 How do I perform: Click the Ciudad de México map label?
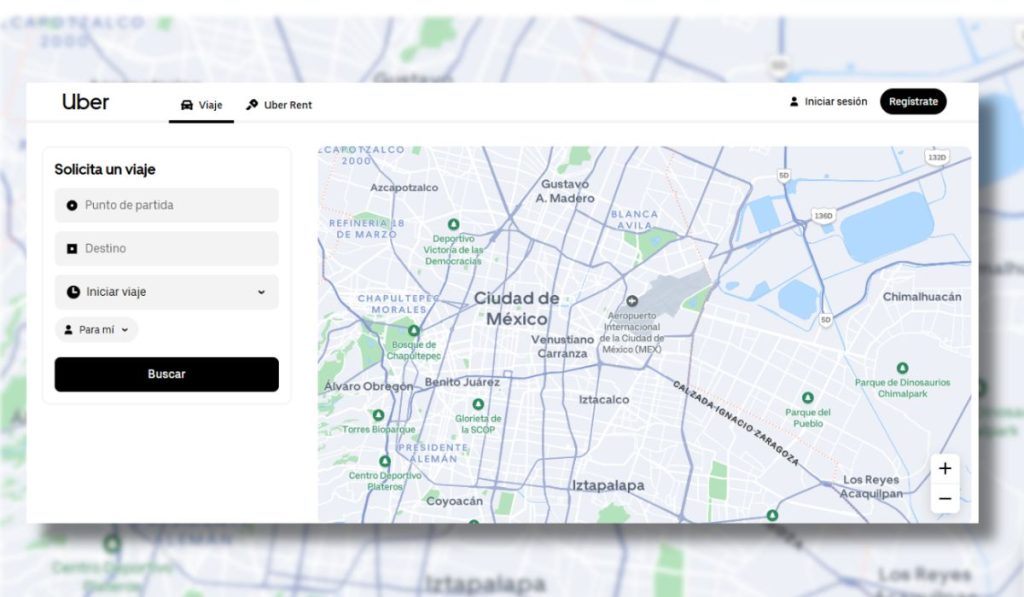(x=517, y=308)
